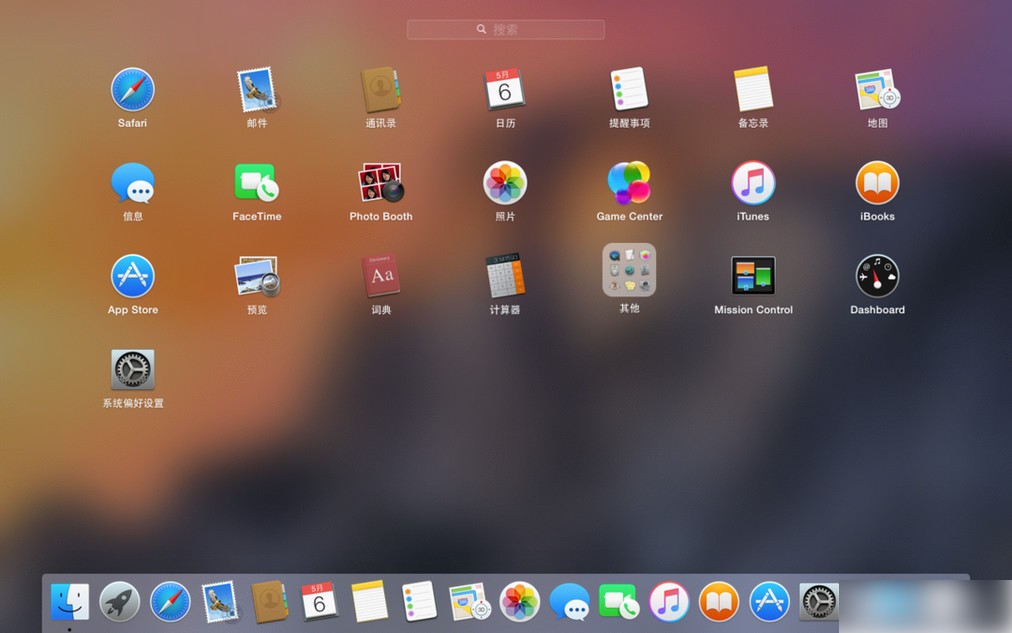Open FaceTime from the Dock
Screen dimensions: 1012x633
pos(619,601)
